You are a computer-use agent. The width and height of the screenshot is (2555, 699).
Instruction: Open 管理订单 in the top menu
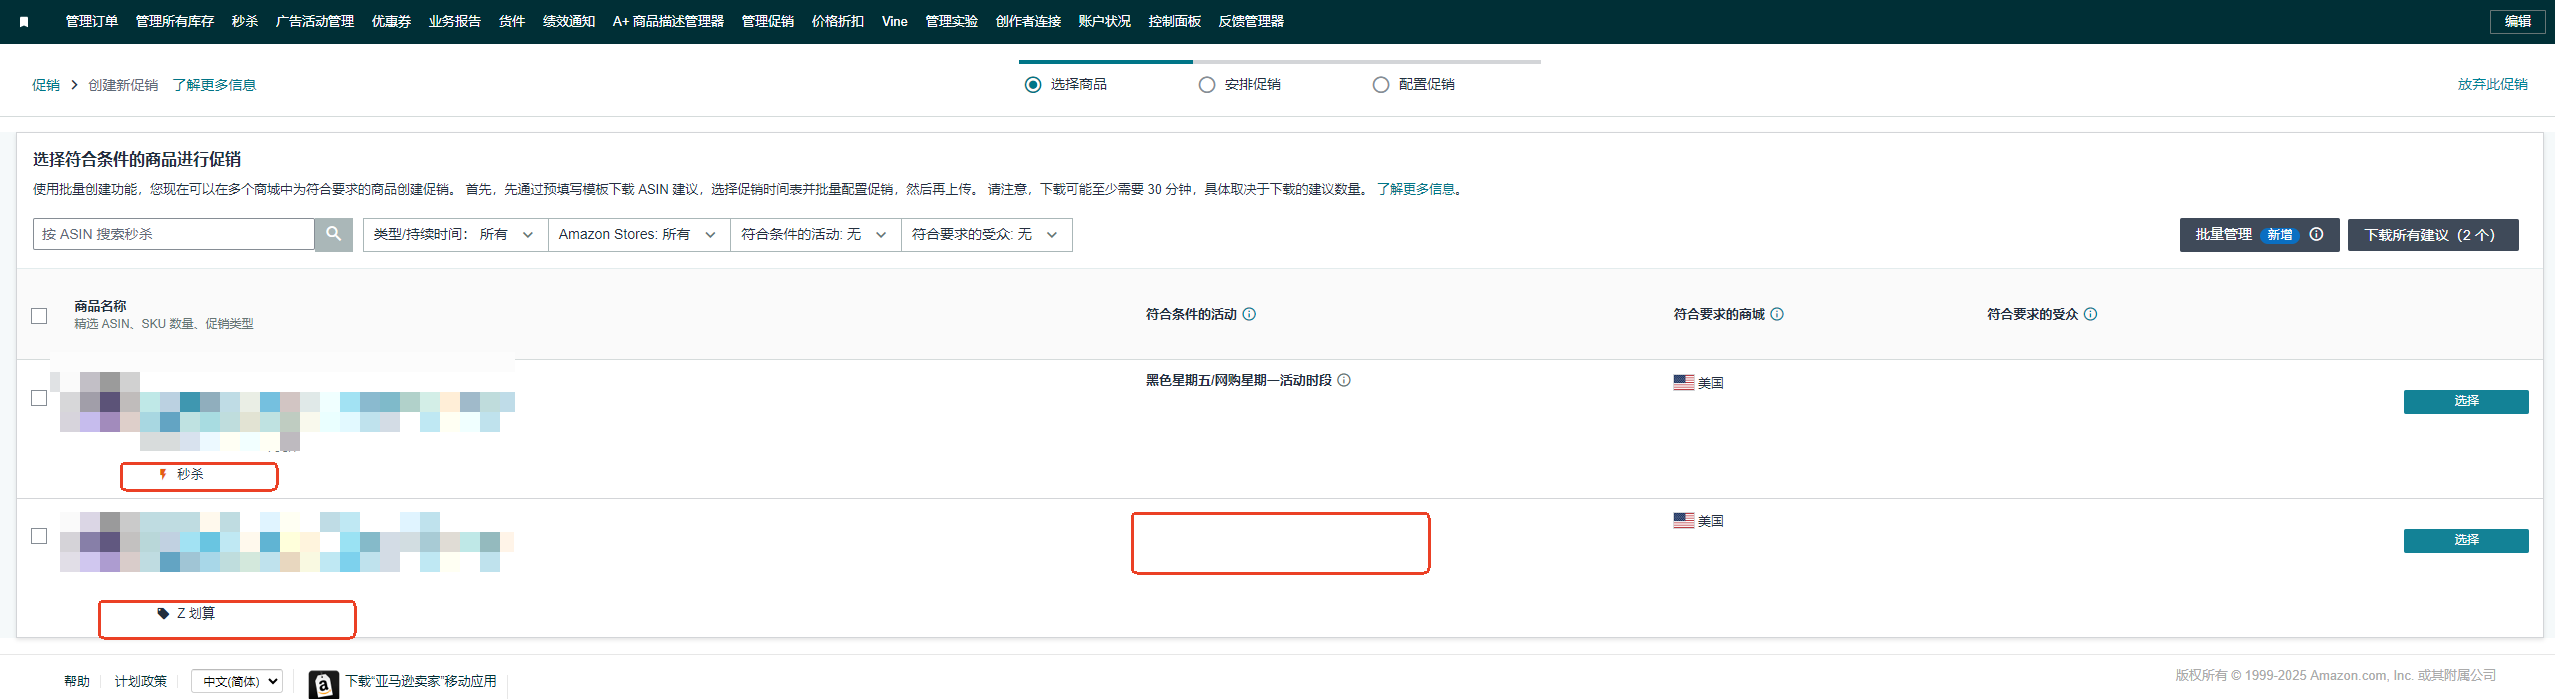pyautogui.click(x=91, y=21)
